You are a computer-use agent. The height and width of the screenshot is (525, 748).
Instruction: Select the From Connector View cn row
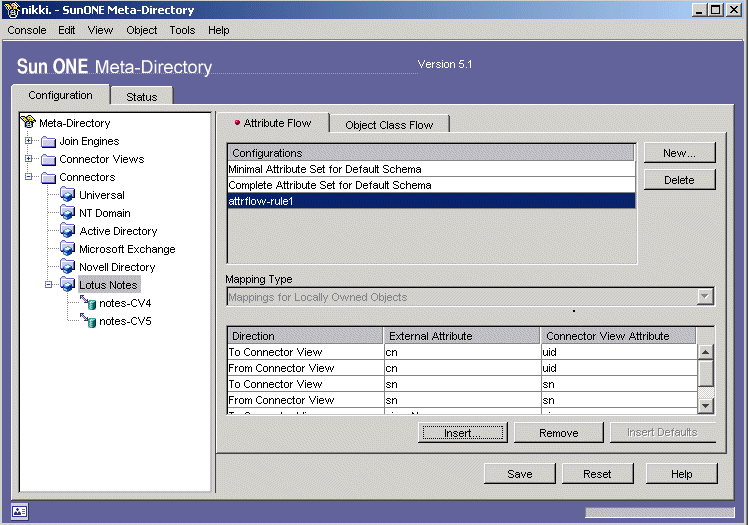click(x=462, y=368)
